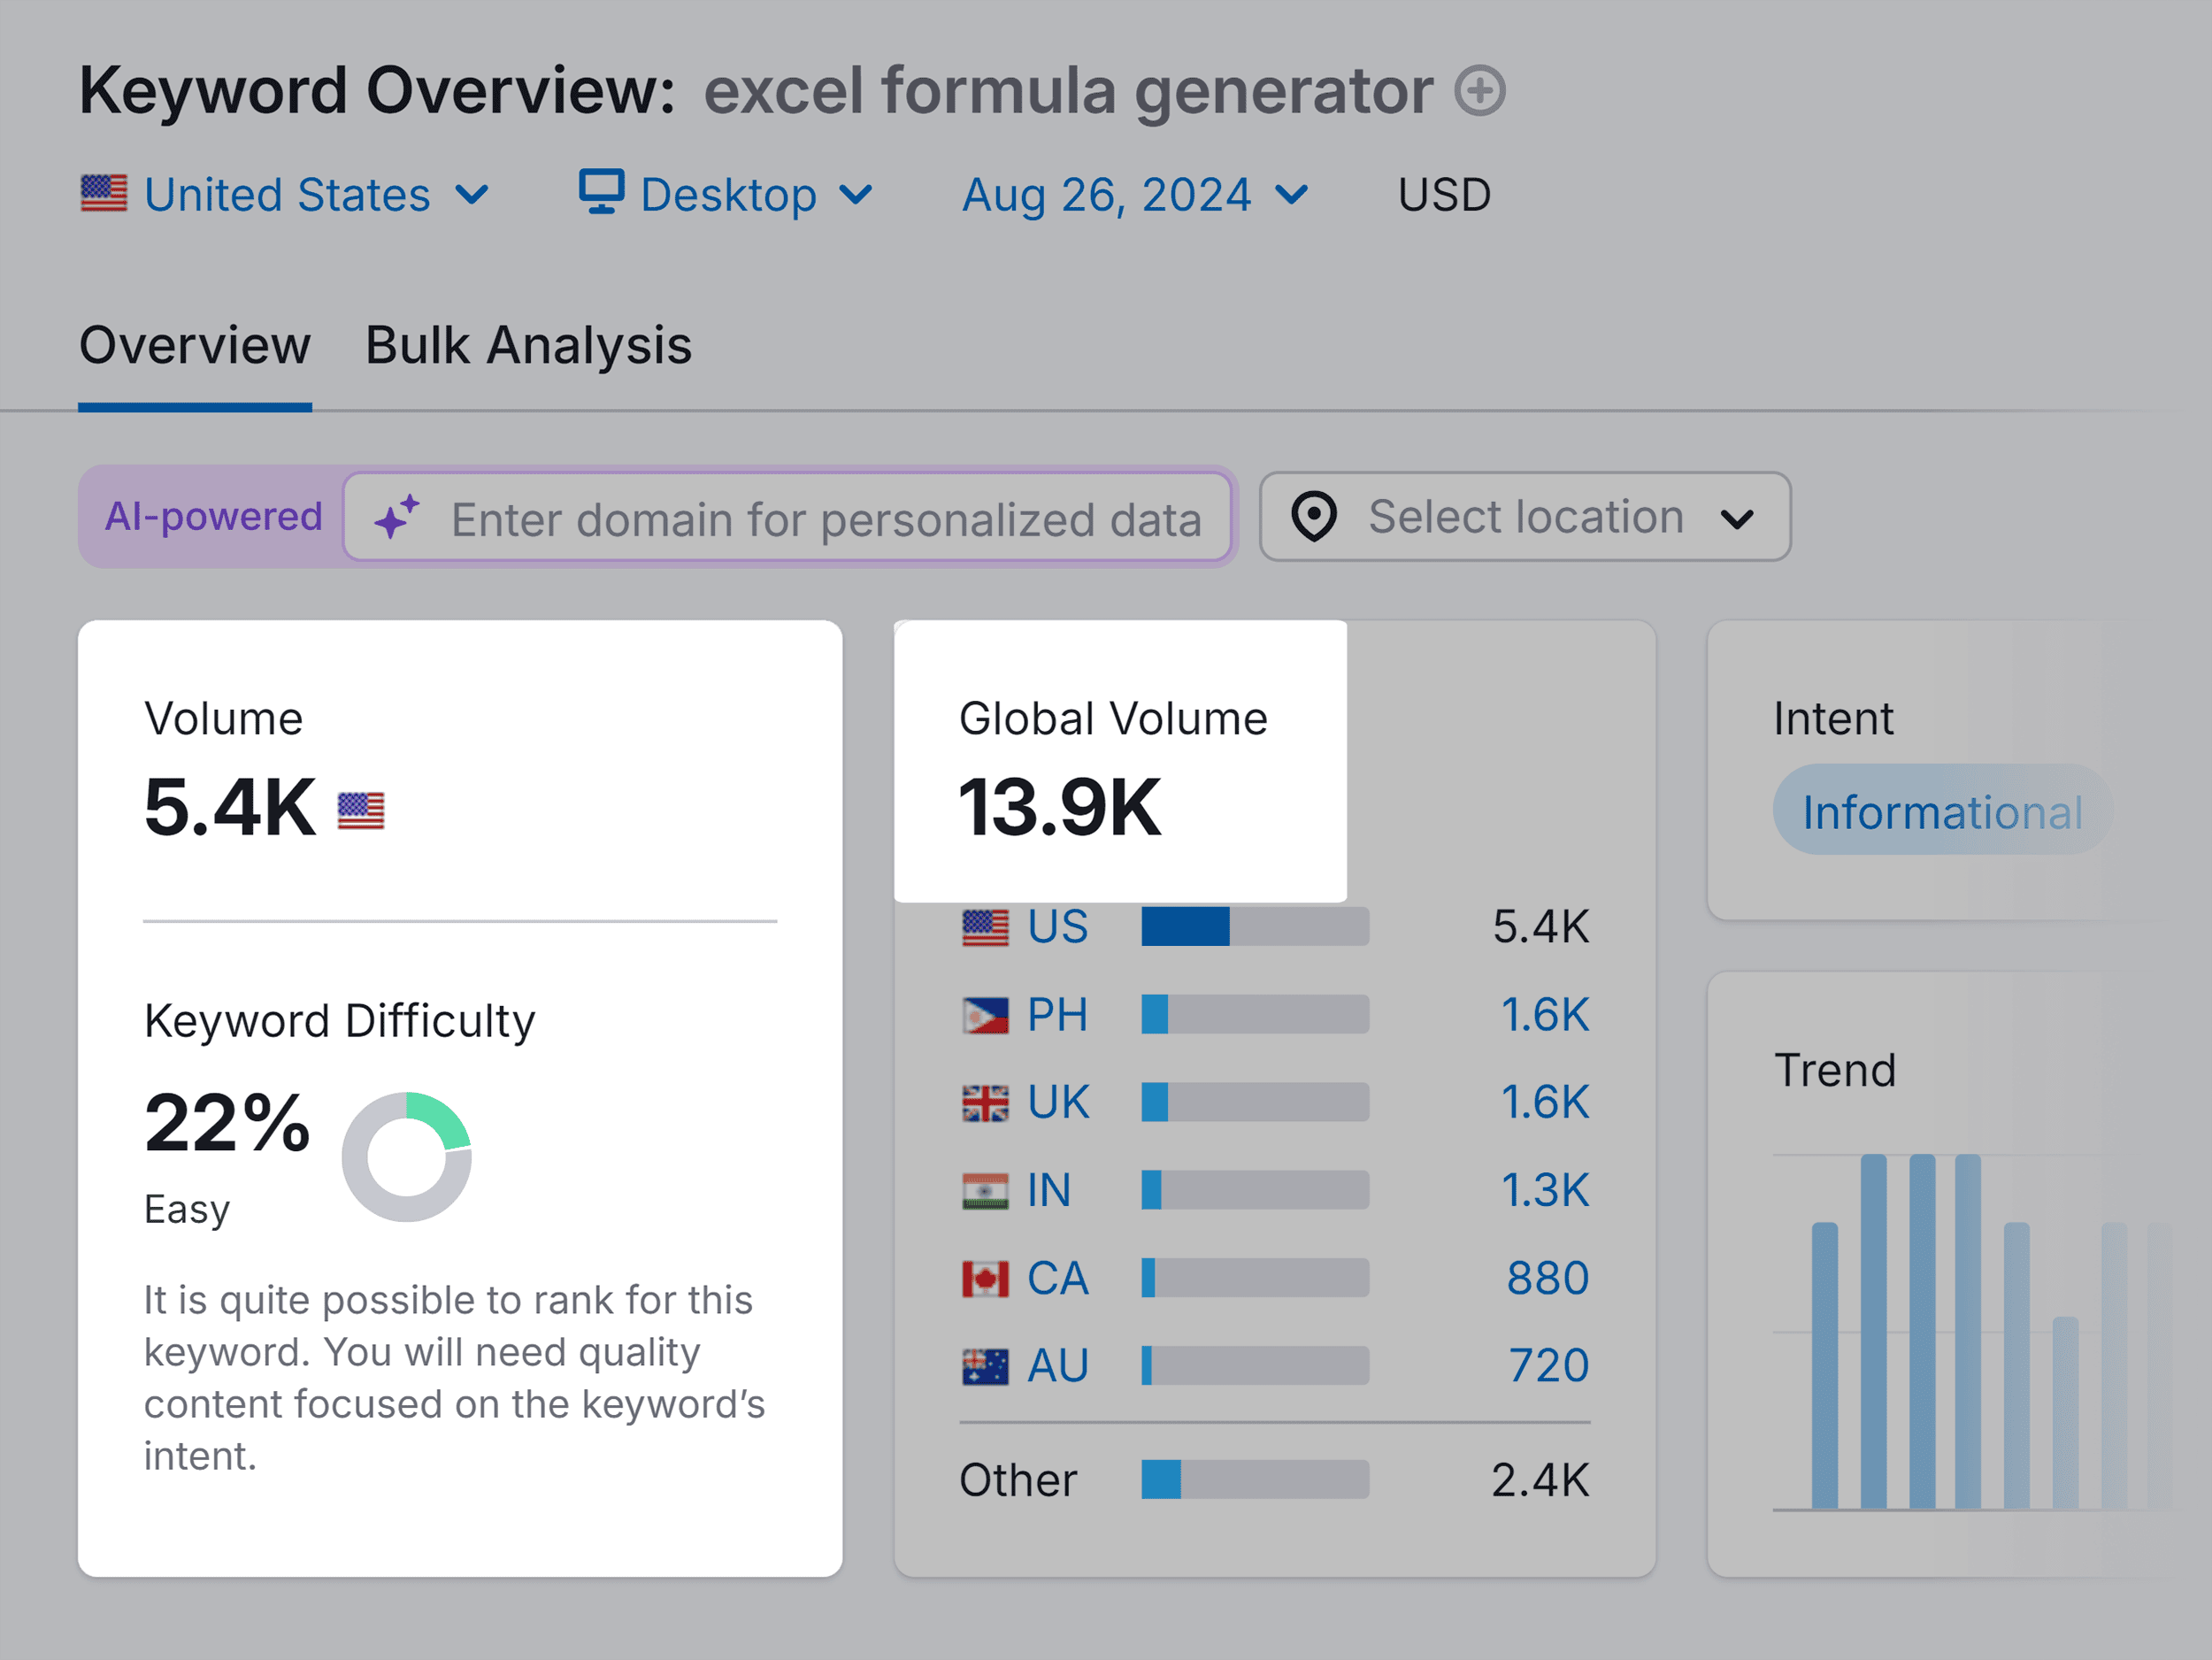
Task: Click the Australia flag icon
Action: 985,1366
